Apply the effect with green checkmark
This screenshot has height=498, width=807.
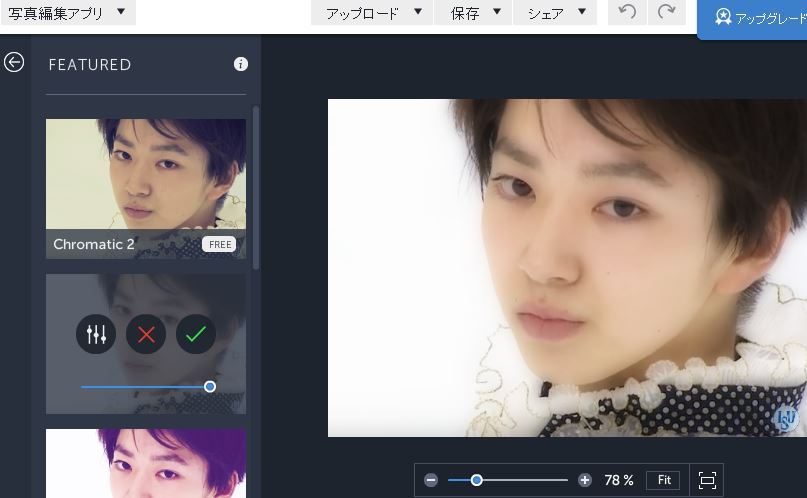196,334
